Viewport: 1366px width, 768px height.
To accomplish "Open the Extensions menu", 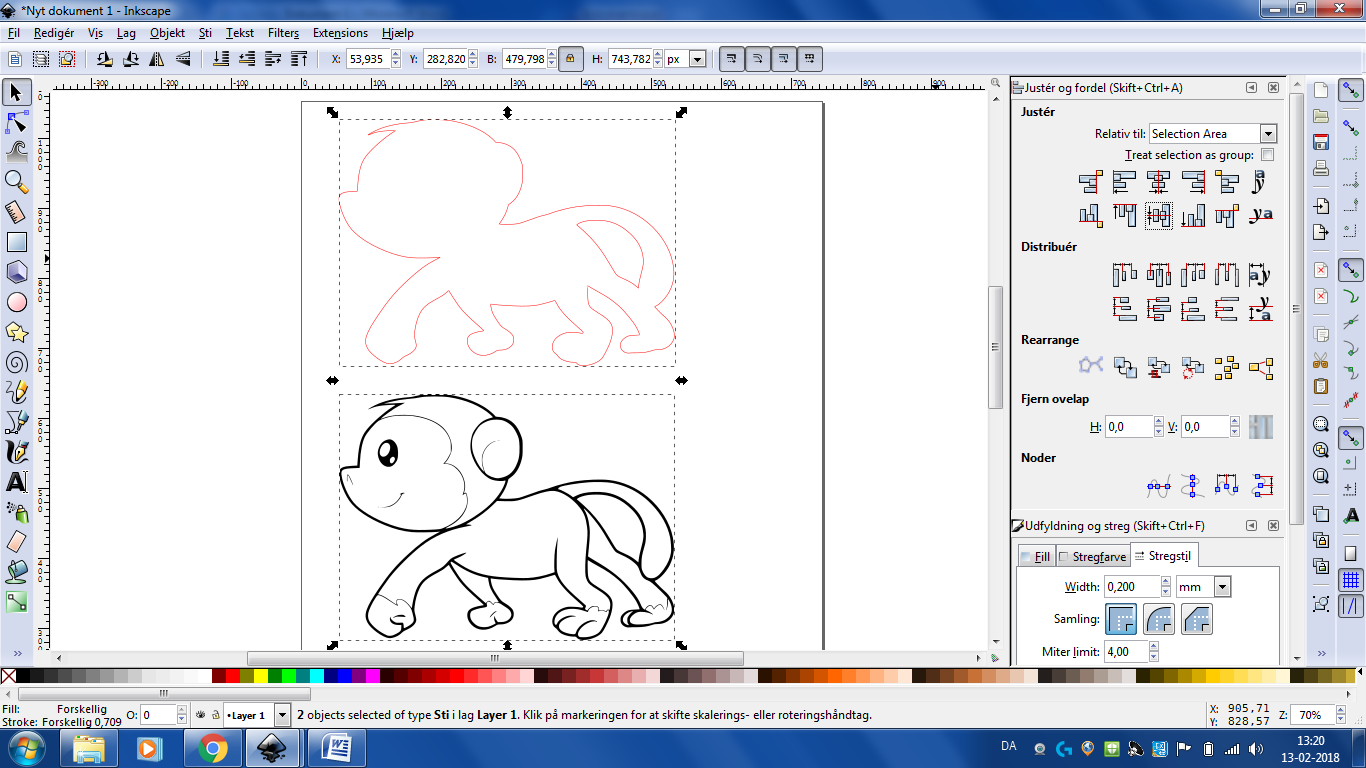I will pyautogui.click(x=340, y=33).
